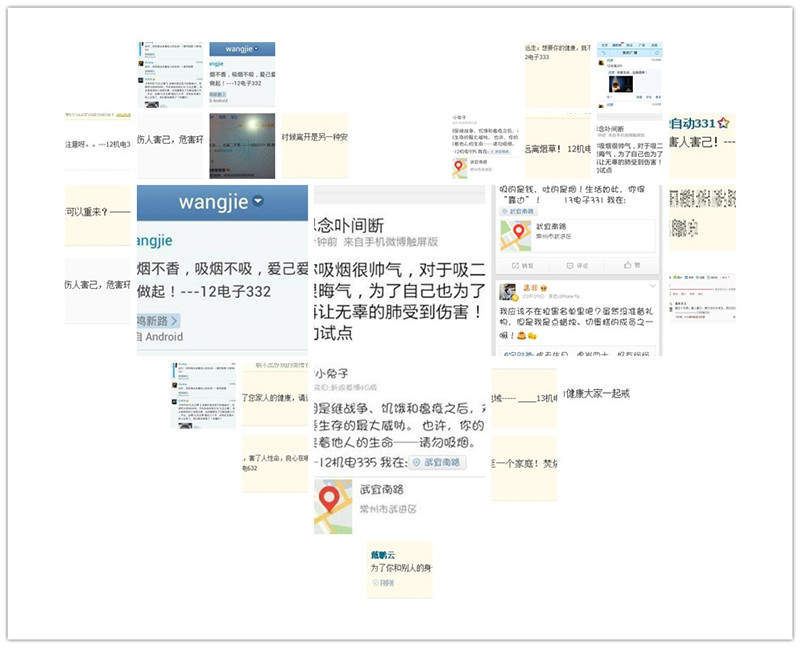Expand the chevron on the 孟非 post
The image size is (800, 647).
pos(654,285)
